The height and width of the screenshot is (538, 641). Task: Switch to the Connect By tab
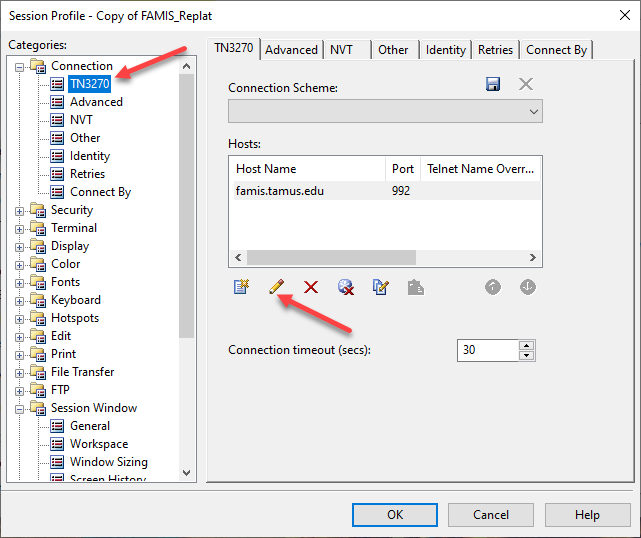[x=556, y=50]
